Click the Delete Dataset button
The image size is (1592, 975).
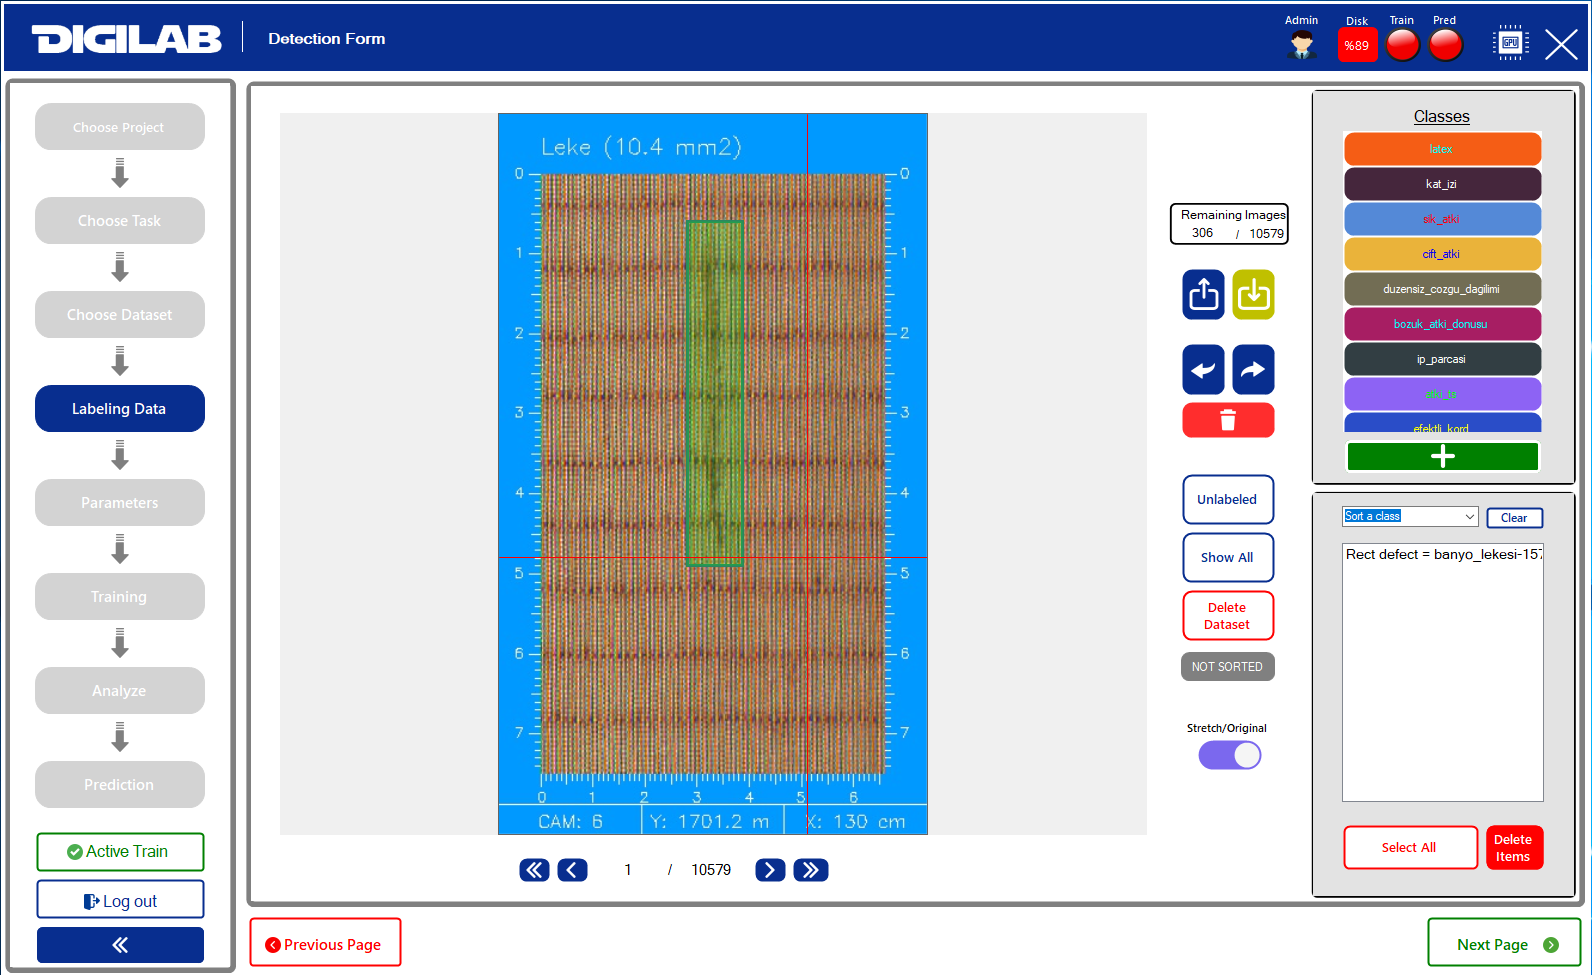click(1227, 616)
